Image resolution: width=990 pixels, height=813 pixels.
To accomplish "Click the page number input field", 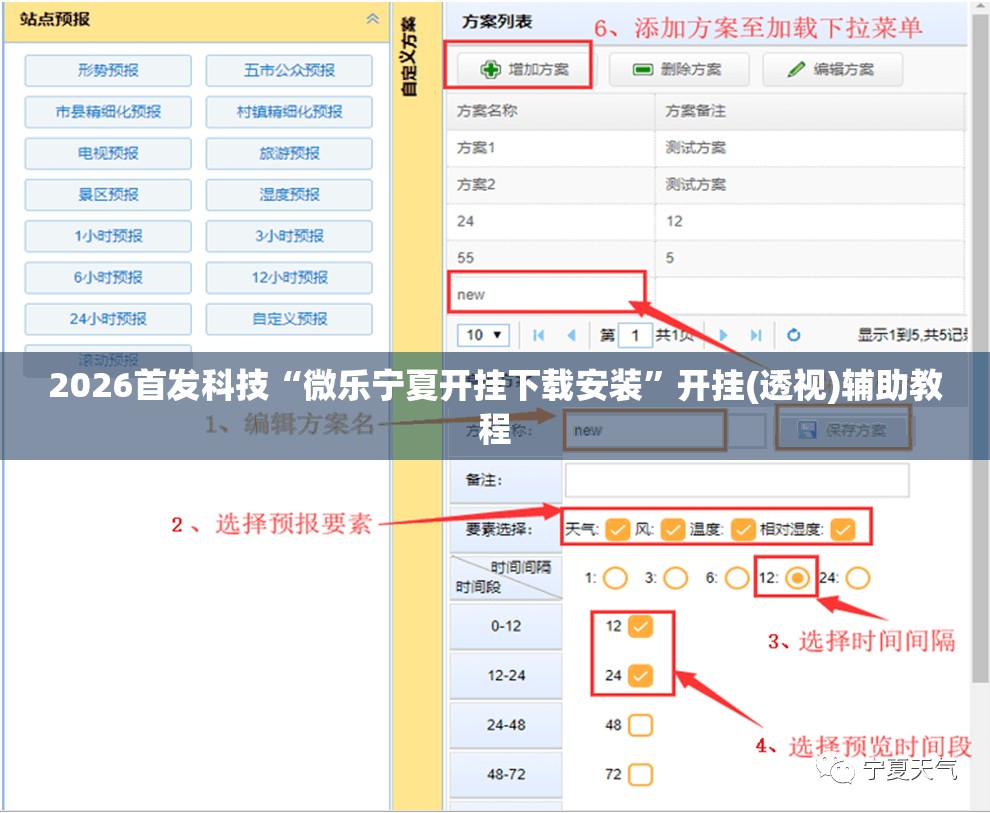I will click(635, 335).
